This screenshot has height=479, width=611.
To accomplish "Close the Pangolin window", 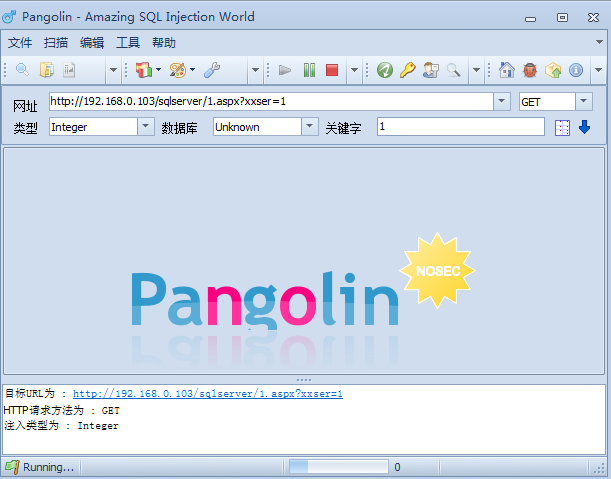I will coord(593,18).
